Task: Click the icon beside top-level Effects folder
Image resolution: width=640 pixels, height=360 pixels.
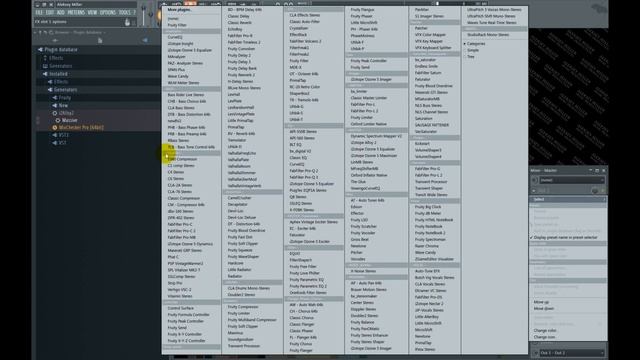Action: (45, 58)
